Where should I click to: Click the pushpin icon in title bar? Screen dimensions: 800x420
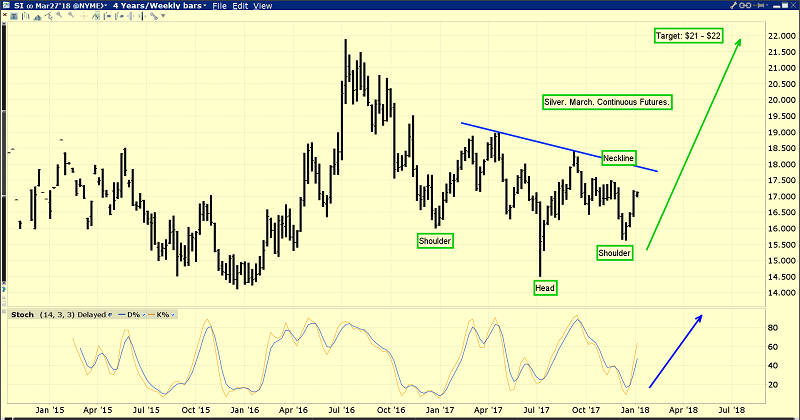[x=758, y=6]
